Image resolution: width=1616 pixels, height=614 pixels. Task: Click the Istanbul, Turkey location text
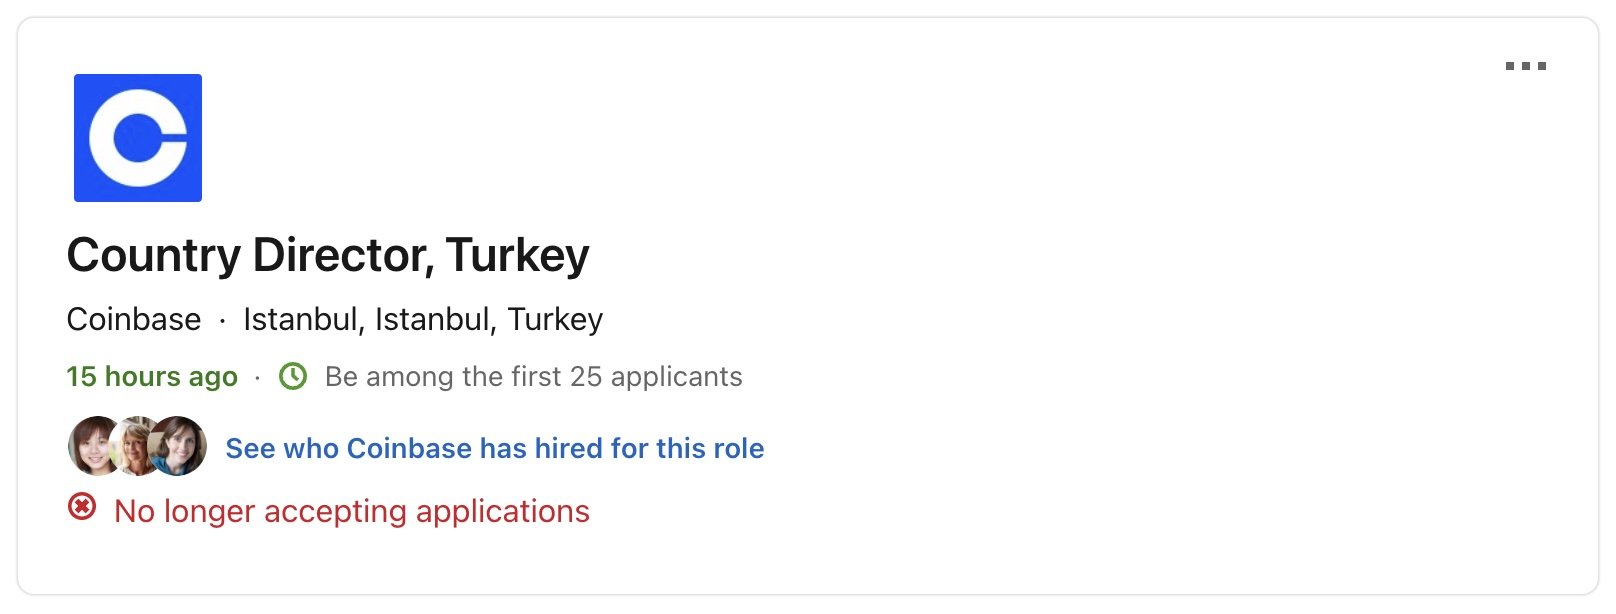[x=422, y=319]
